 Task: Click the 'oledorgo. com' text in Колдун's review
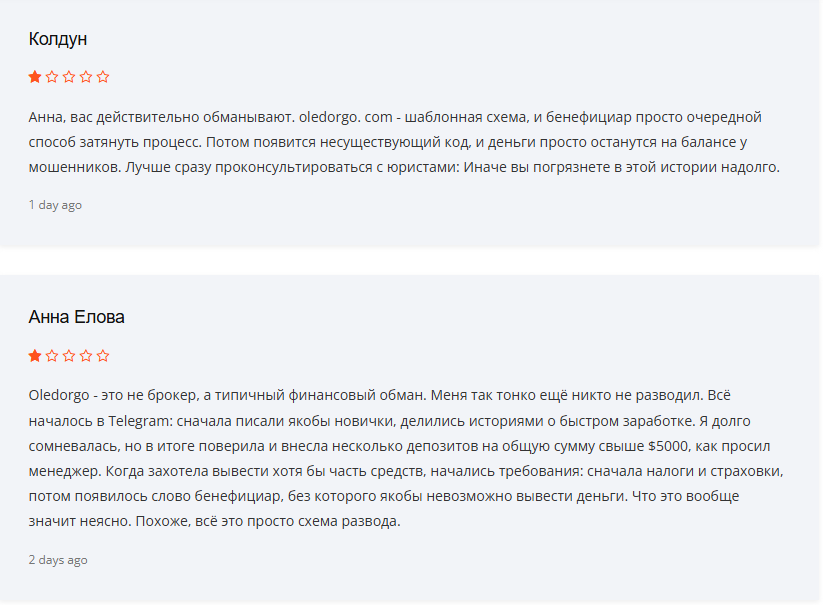click(x=346, y=117)
